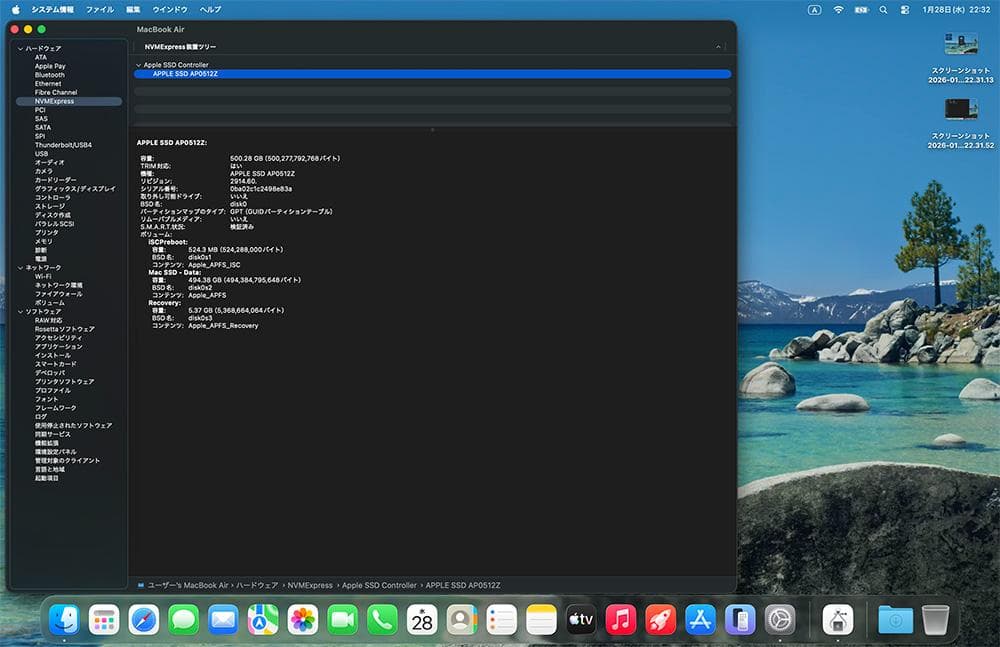The image size is (1000, 647).
Task: Launch the Photos app in the Dock
Action: click(x=303, y=620)
